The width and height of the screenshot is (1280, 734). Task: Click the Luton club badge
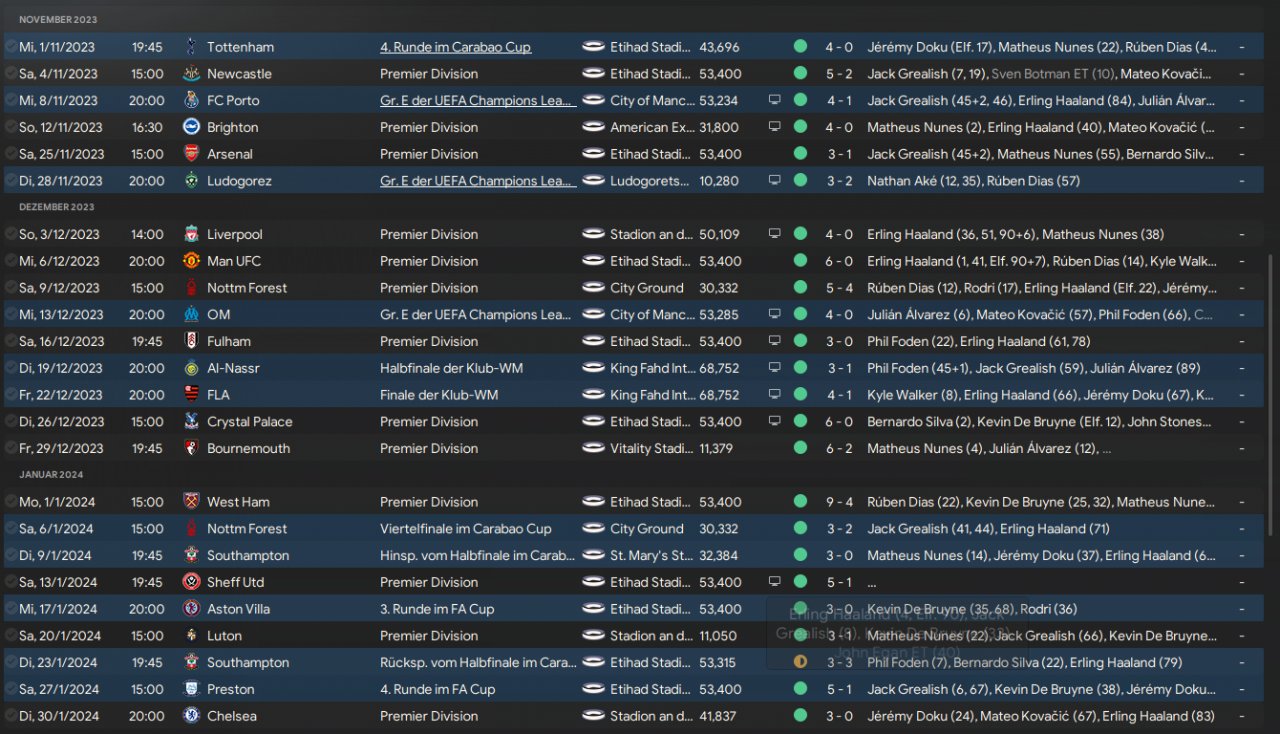(191, 636)
